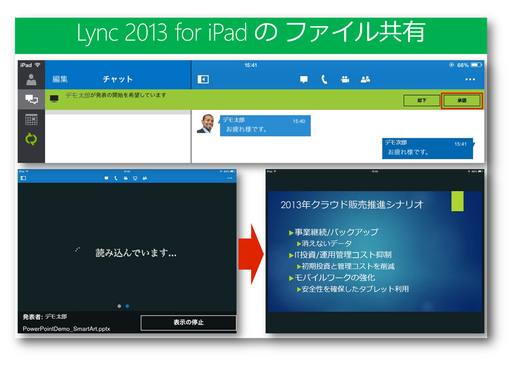The height and width of the screenshot is (369, 520).
Task: Select the blue page indicator dot
Action: (127, 306)
